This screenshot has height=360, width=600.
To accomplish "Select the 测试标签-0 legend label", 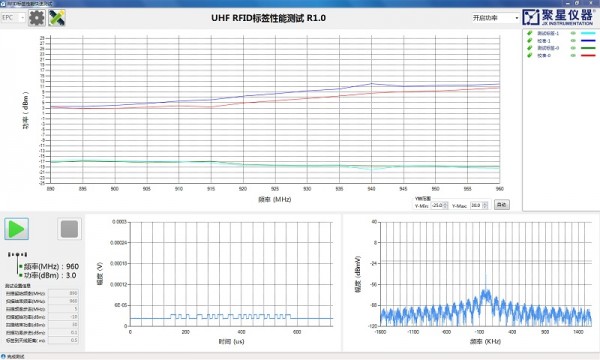I will (x=548, y=48).
